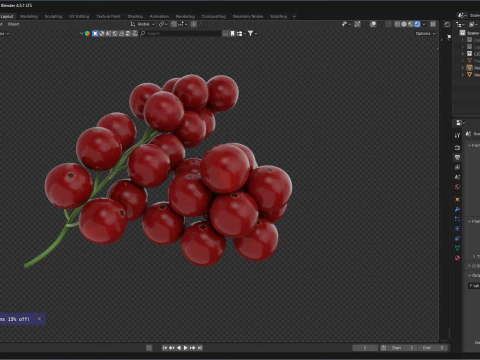
Task: Open the Material properties tab
Action: point(457,258)
